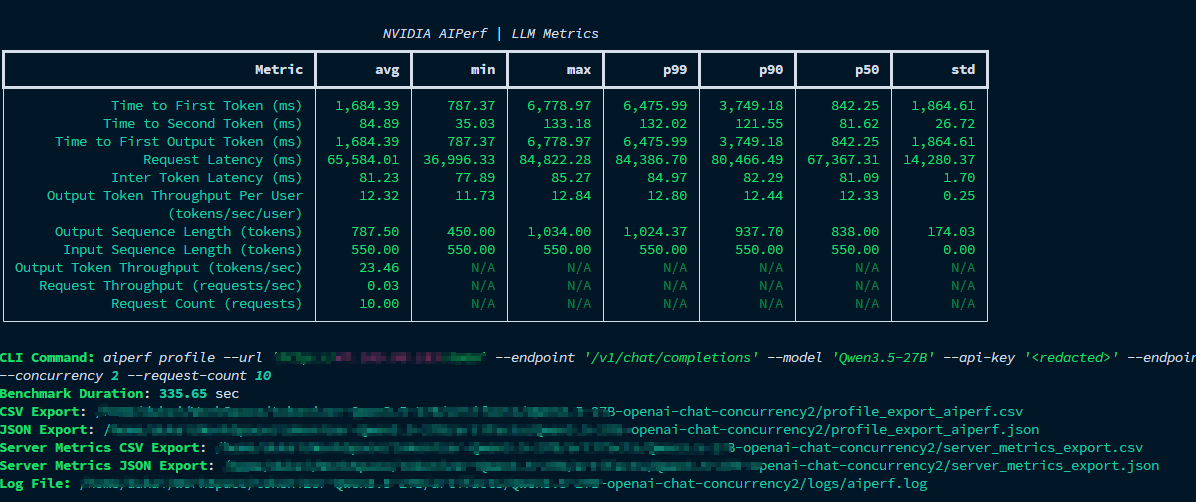The width and height of the screenshot is (1196, 502).
Task: Click Inter Token Latency min 77.89
Action: pyautogui.click(x=475, y=178)
